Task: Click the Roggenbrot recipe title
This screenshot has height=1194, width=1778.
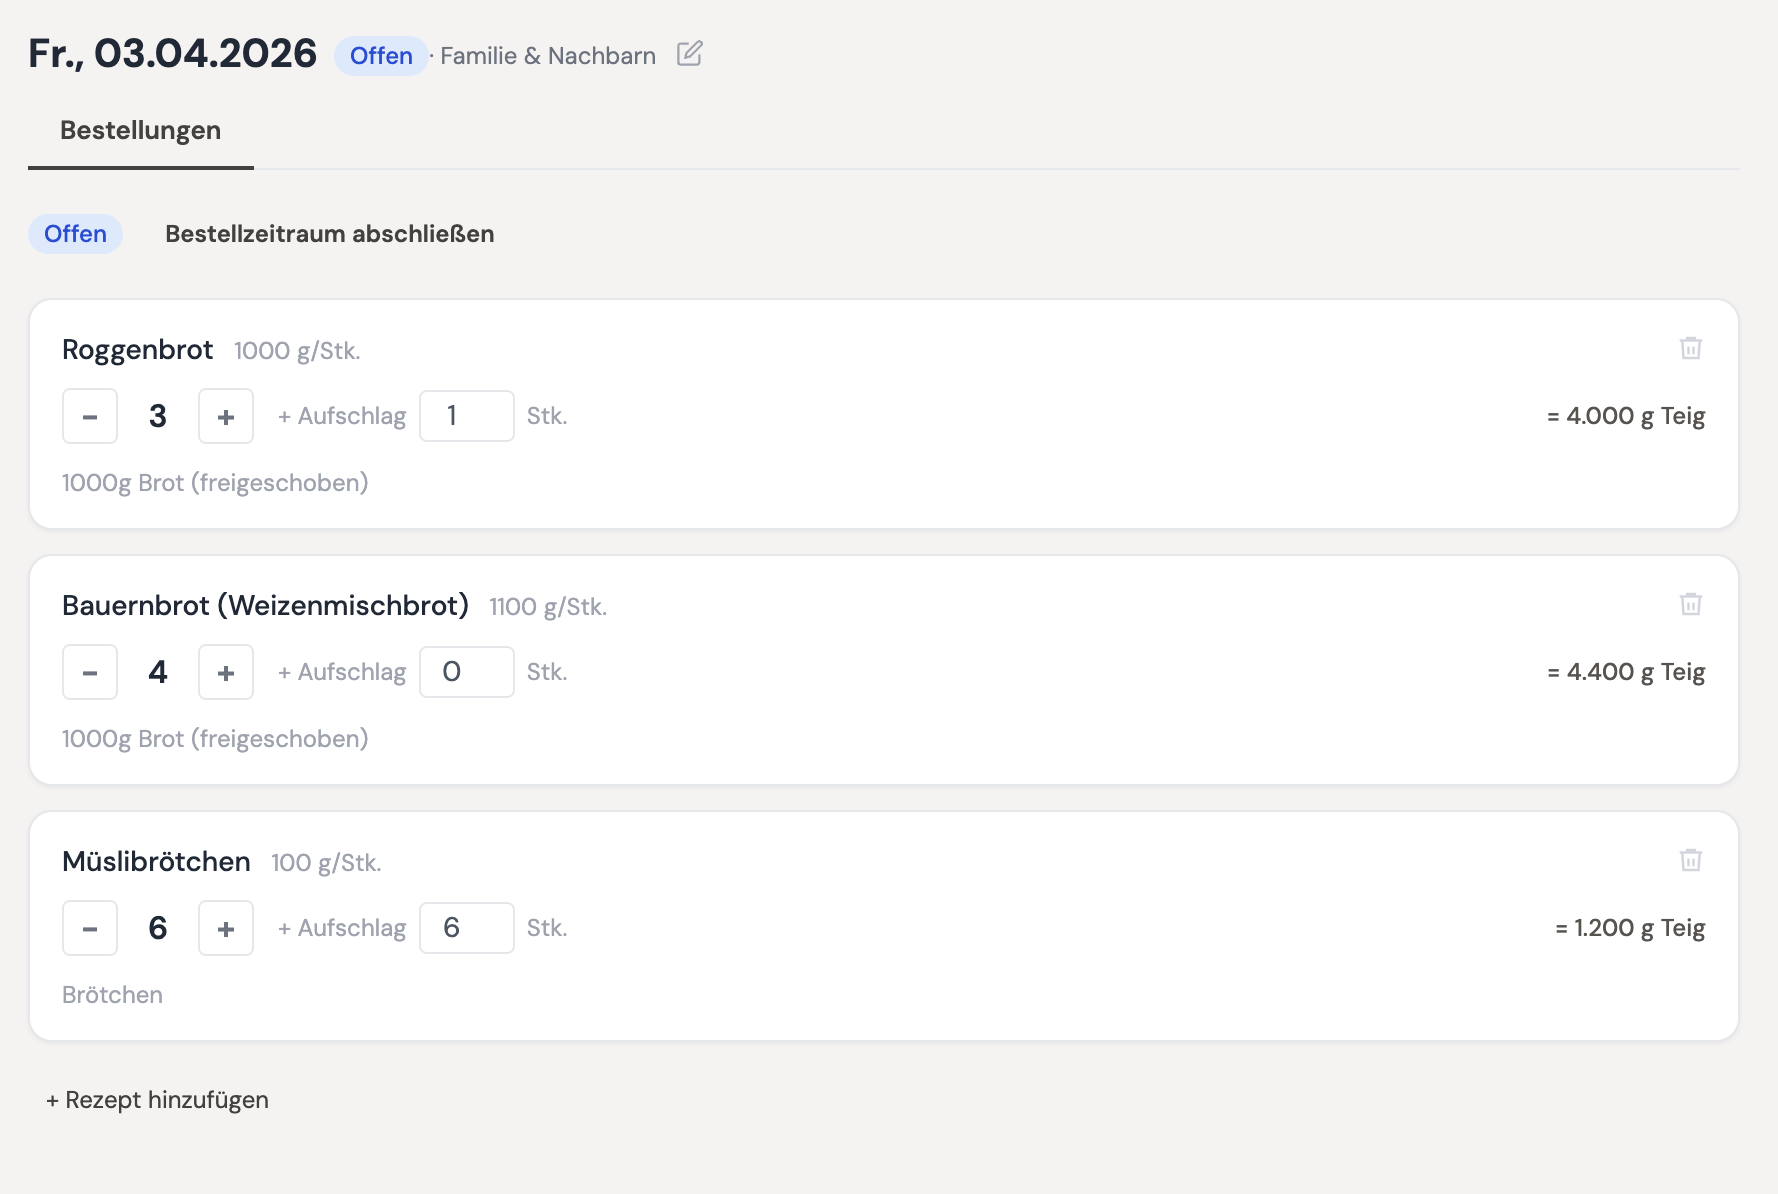Action: [138, 350]
